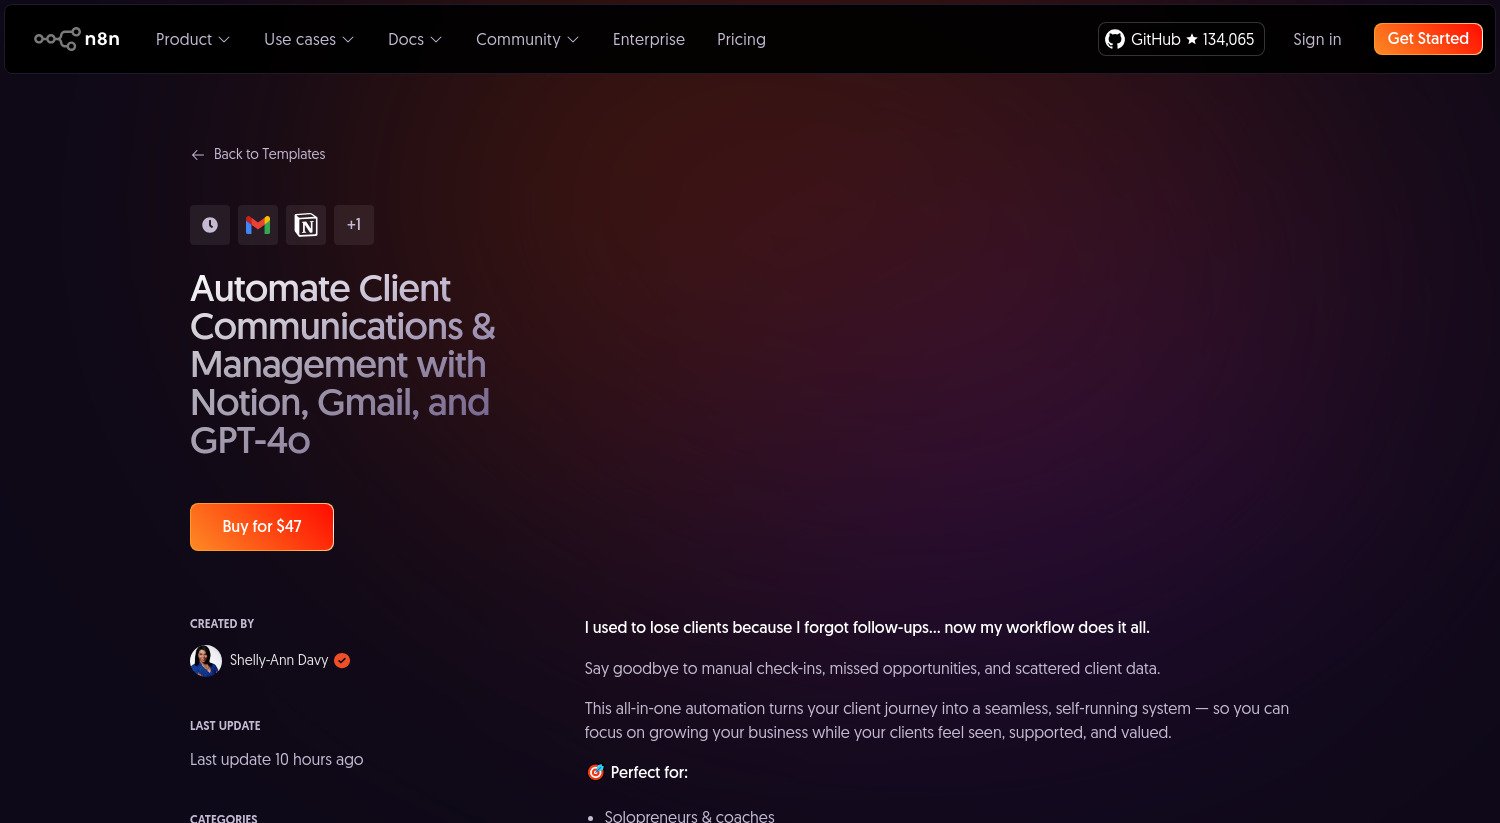Open the Sign in link
The height and width of the screenshot is (823, 1500).
point(1317,39)
